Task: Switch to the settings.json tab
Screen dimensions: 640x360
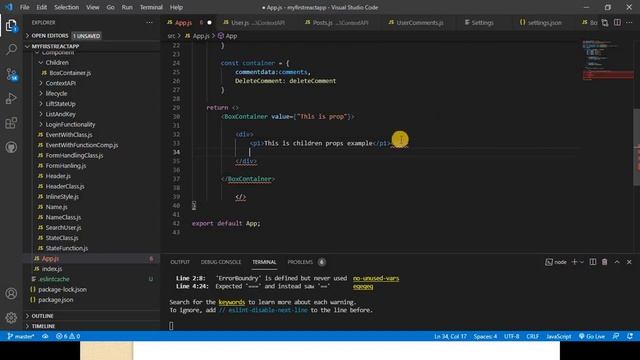Action: coord(540,23)
